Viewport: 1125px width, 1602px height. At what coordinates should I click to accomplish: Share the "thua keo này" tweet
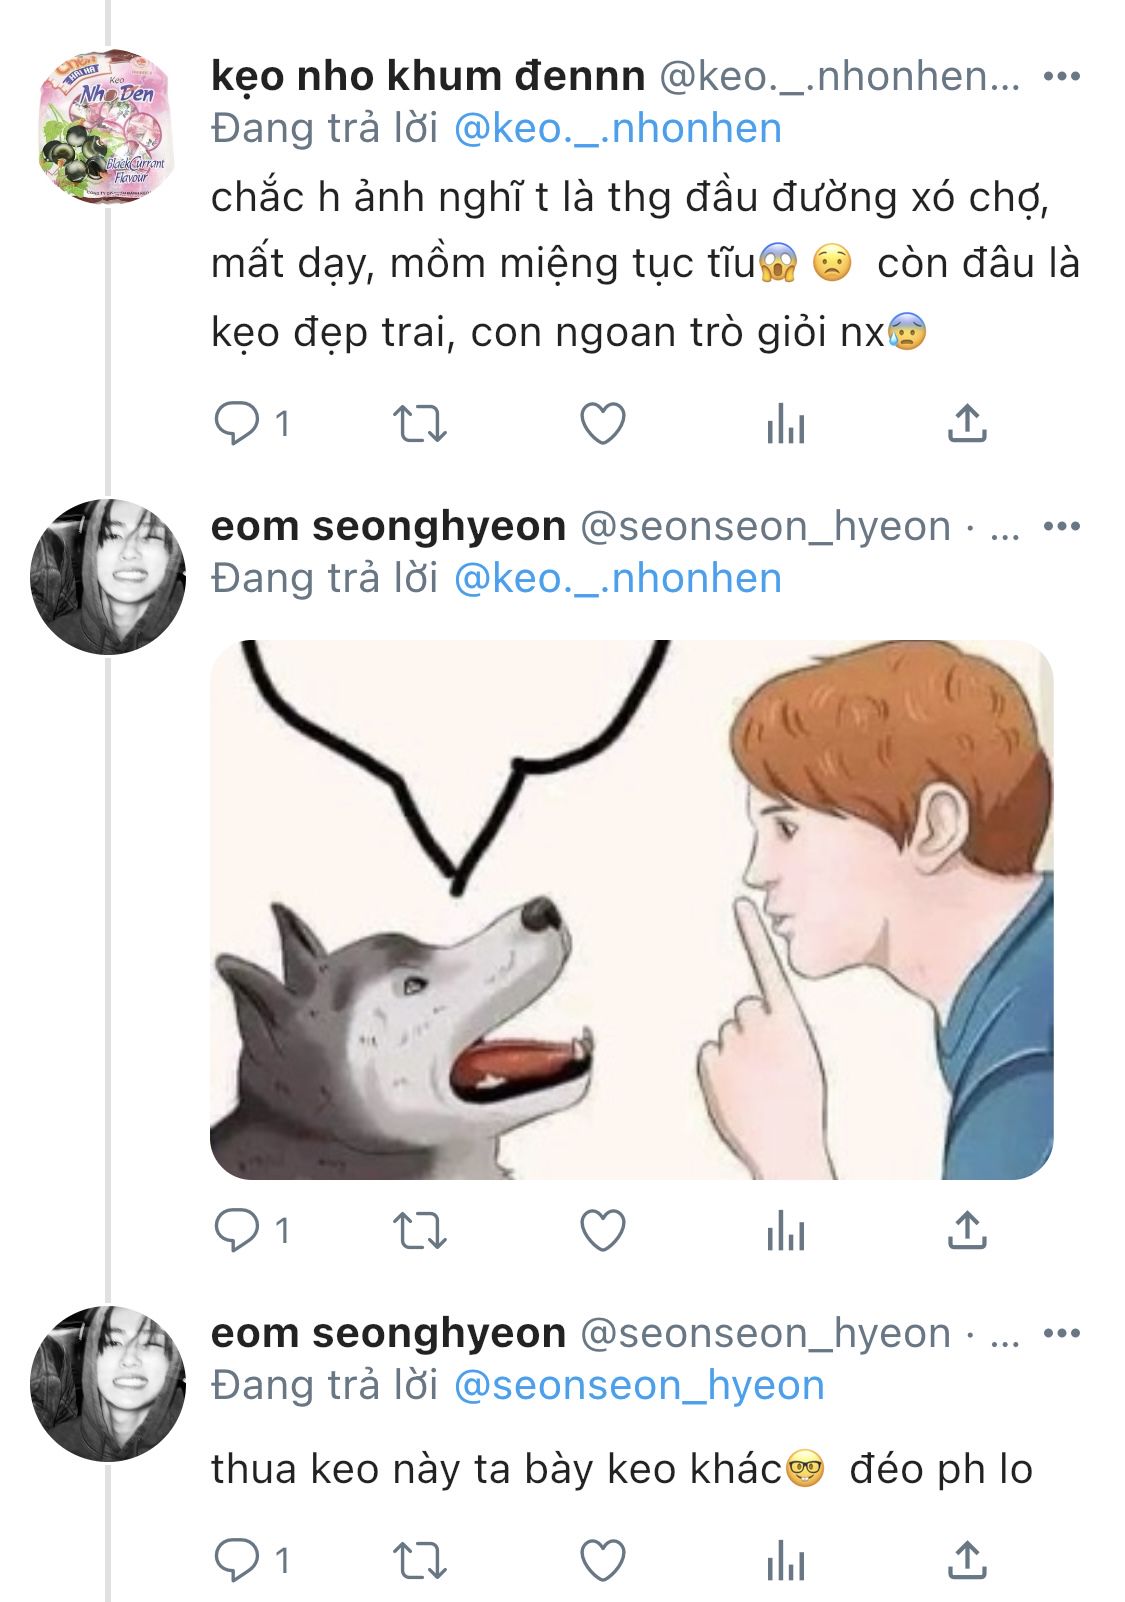(966, 1560)
